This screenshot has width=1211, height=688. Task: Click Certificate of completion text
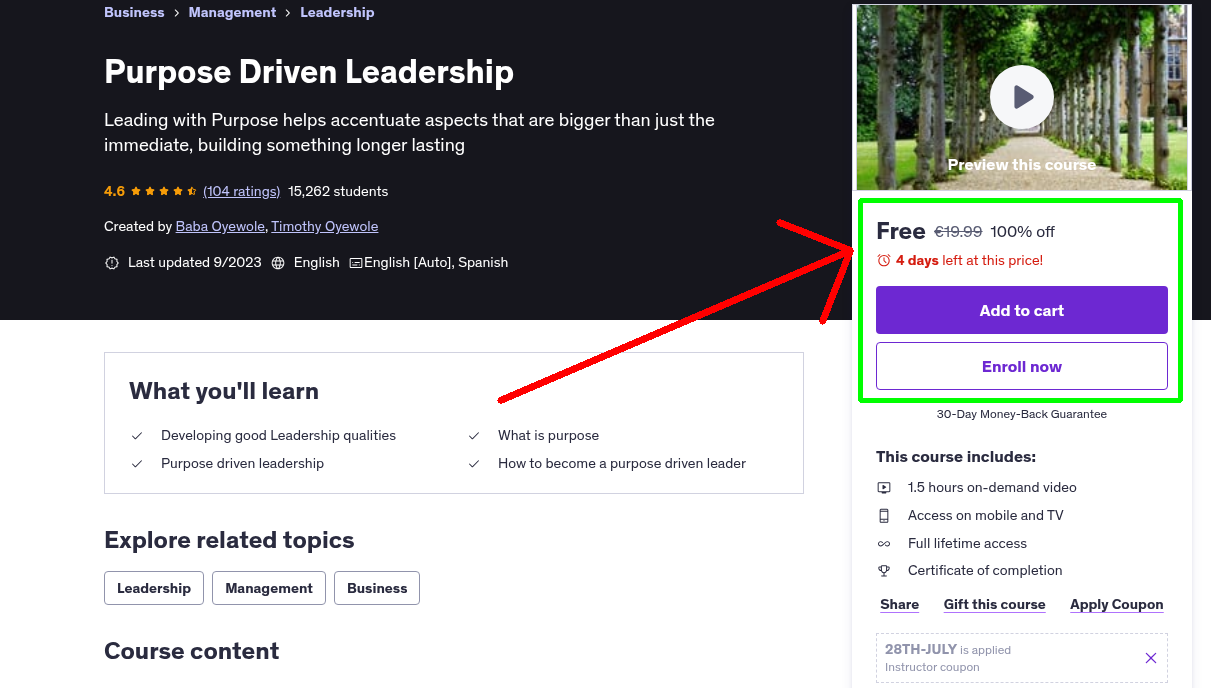pos(985,571)
